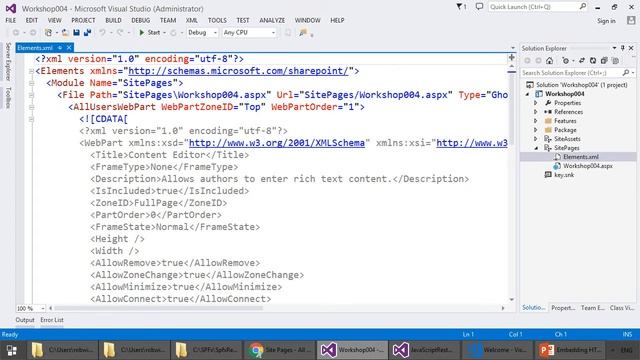The height and width of the screenshot is (360, 640).
Task: Click the Quick Launch search field
Action: coord(538,7)
